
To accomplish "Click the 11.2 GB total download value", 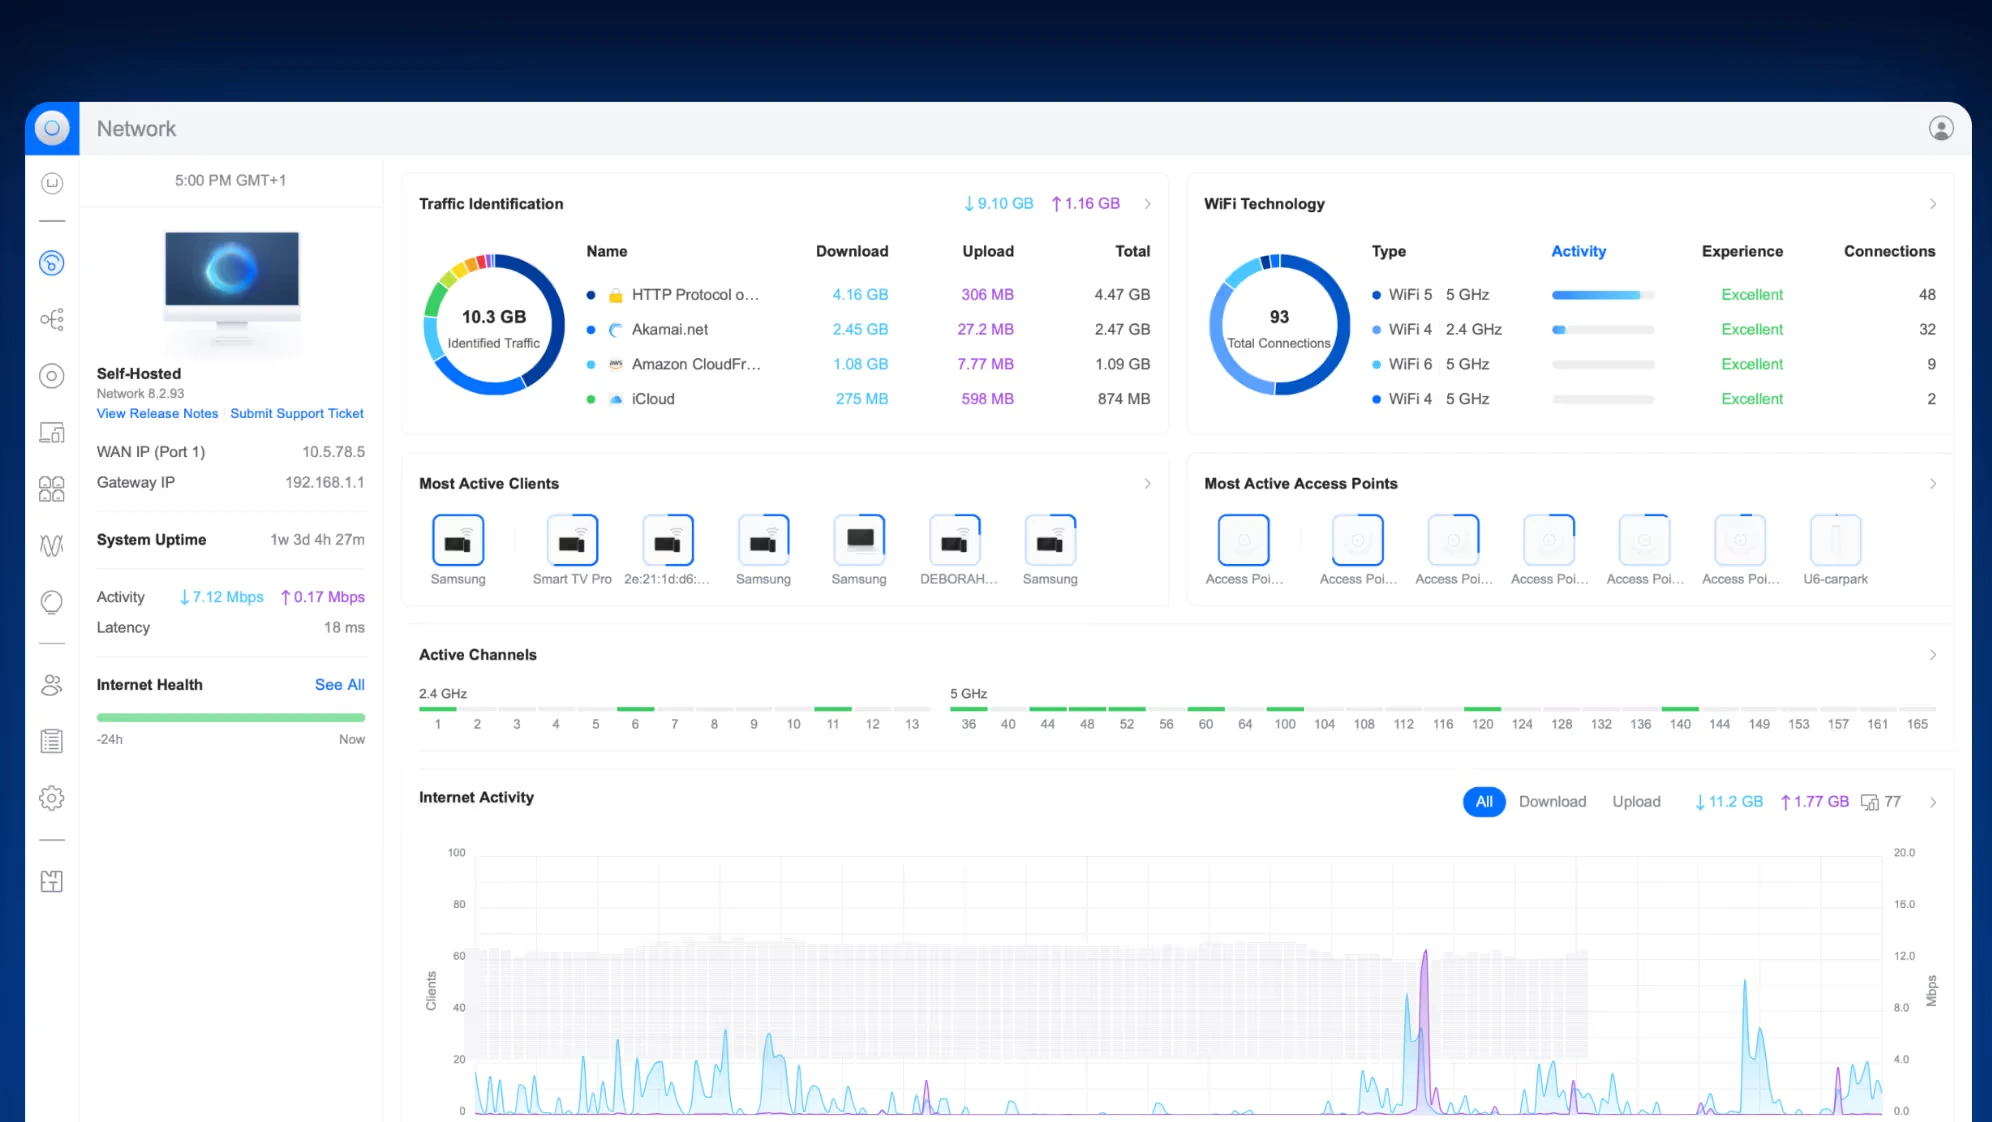I will (1728, 802).
